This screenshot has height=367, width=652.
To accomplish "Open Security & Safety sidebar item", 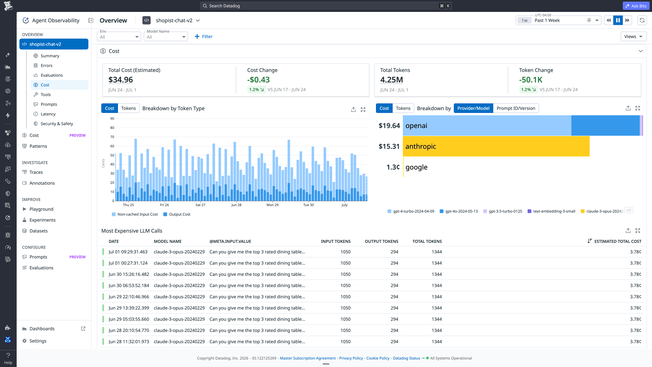I will tap(57, 123).
